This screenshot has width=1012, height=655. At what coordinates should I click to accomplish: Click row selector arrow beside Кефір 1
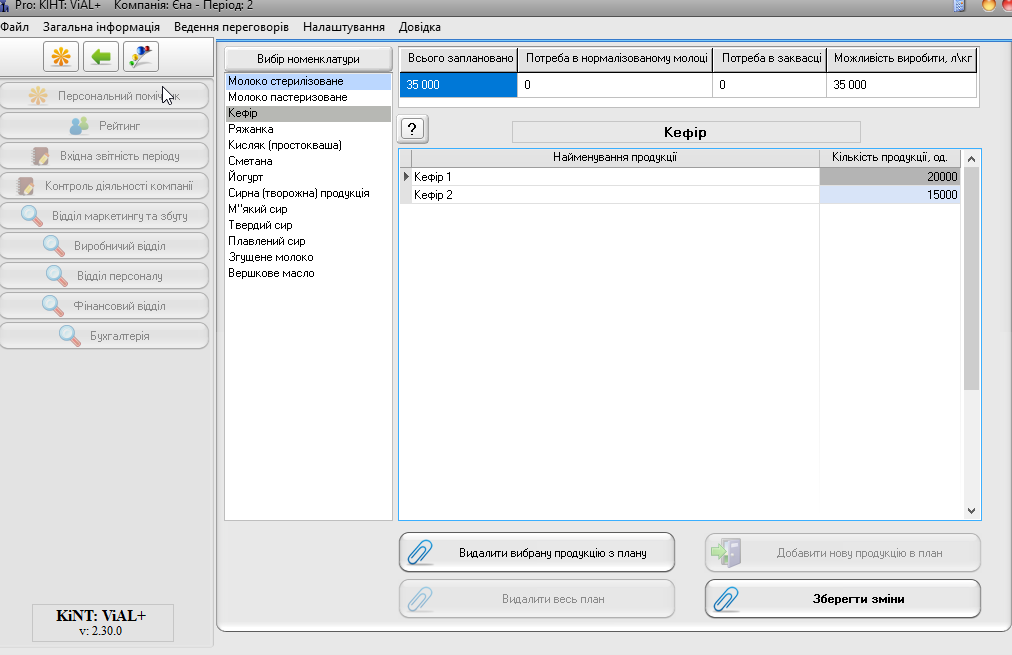click(x=406, y=177)
